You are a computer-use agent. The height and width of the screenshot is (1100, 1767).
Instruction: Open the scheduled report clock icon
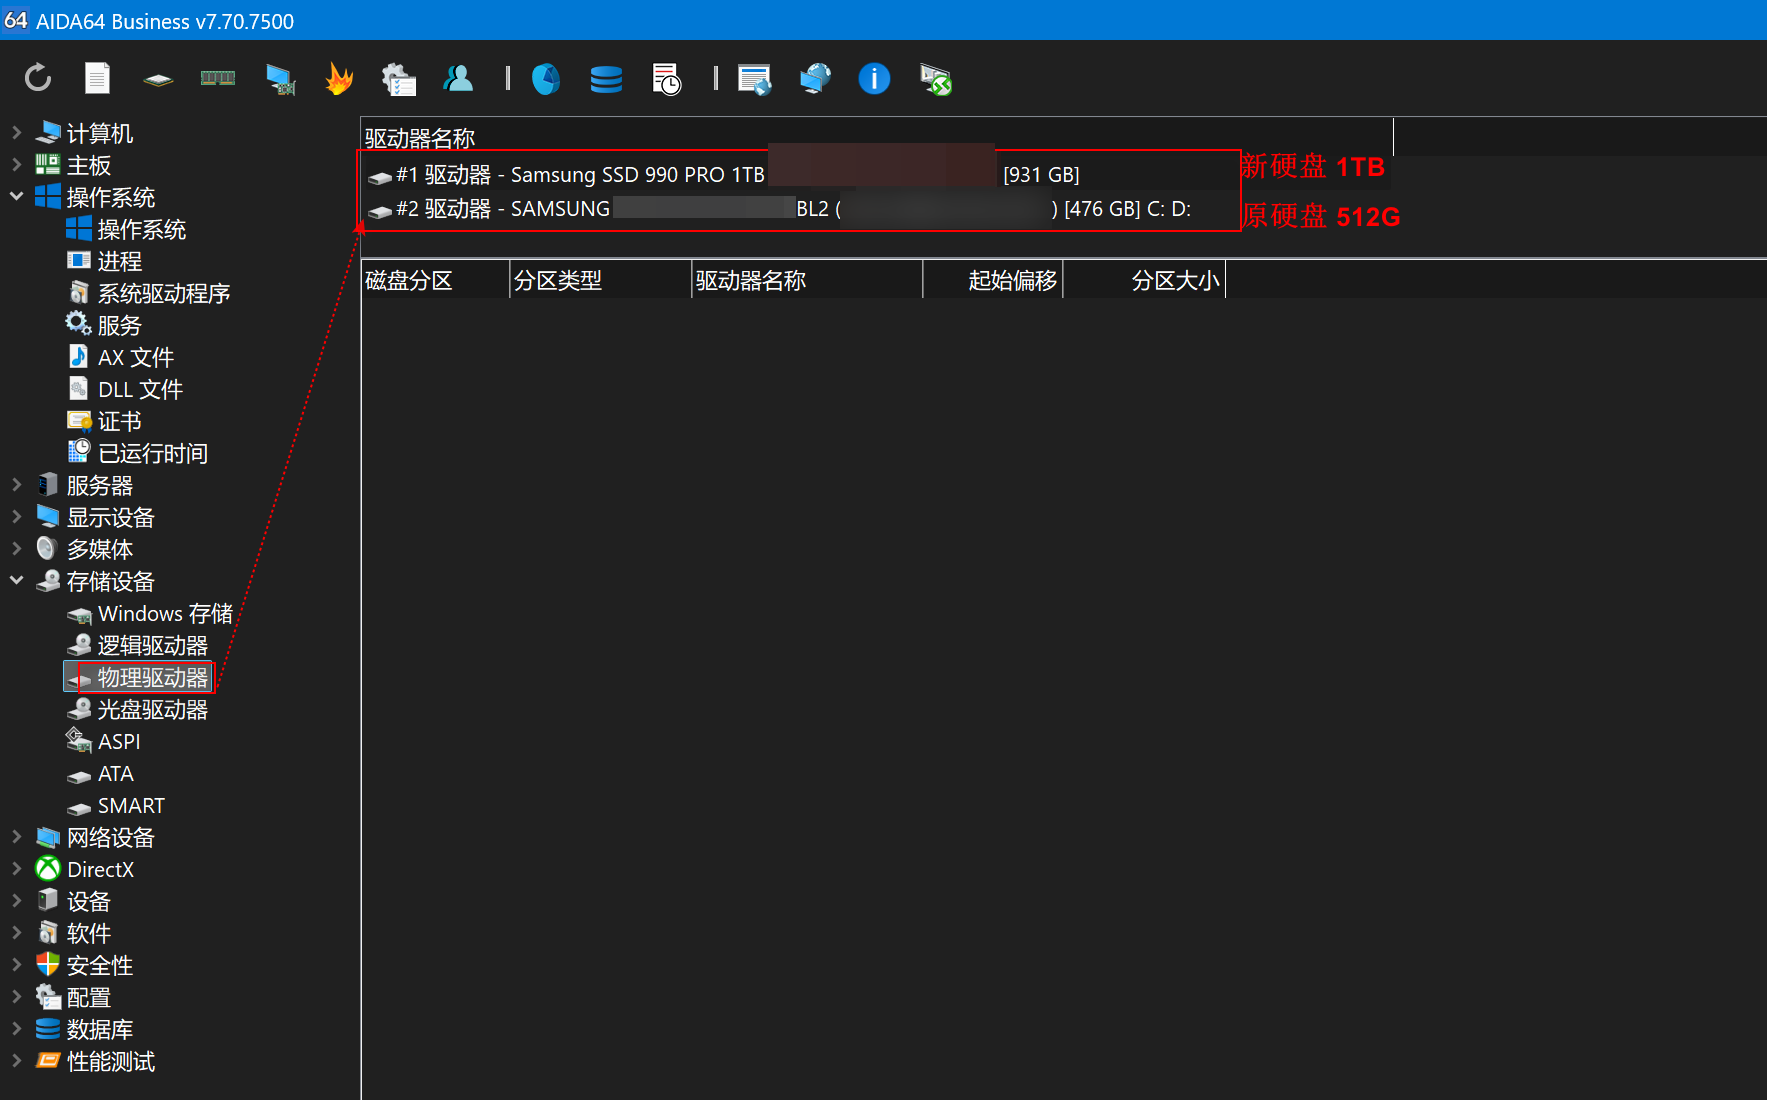pos(666,79)
